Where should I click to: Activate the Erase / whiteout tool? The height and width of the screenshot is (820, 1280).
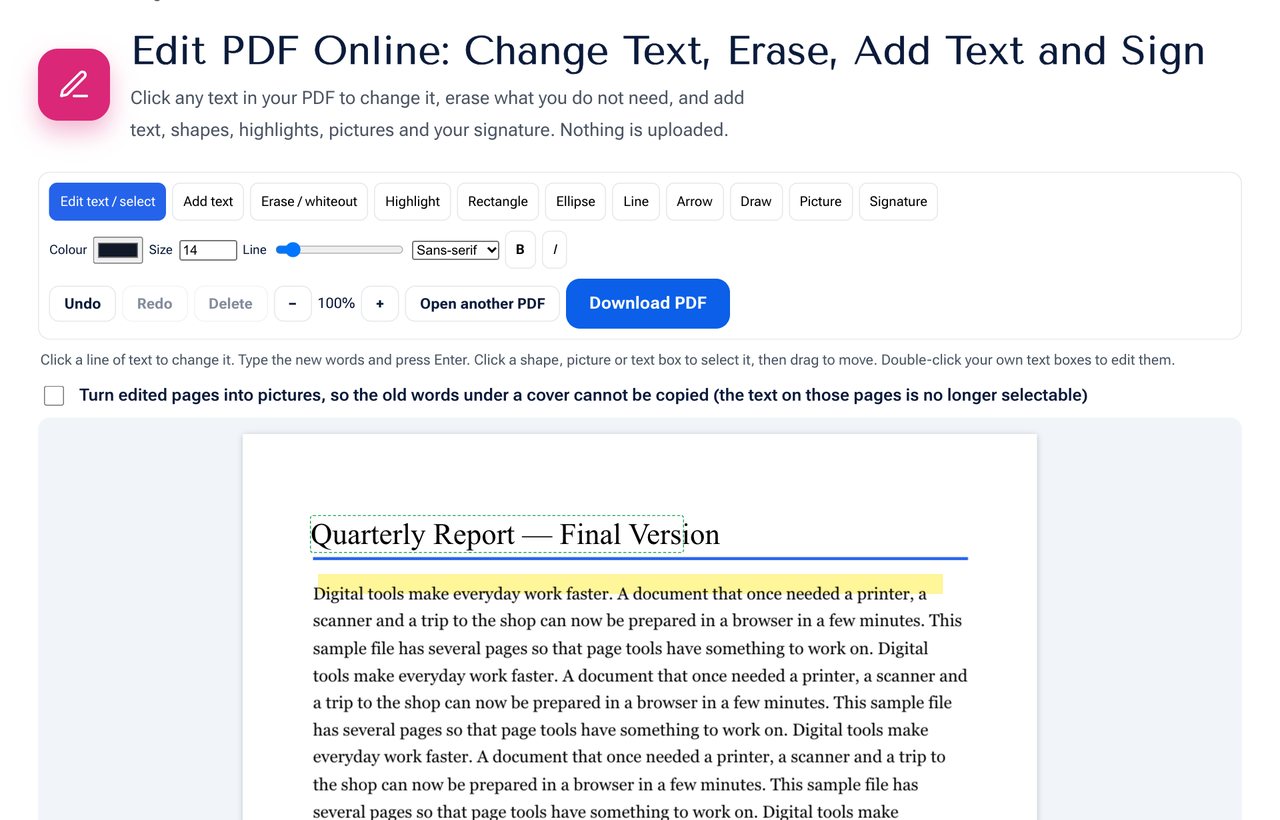click(309, 201)
